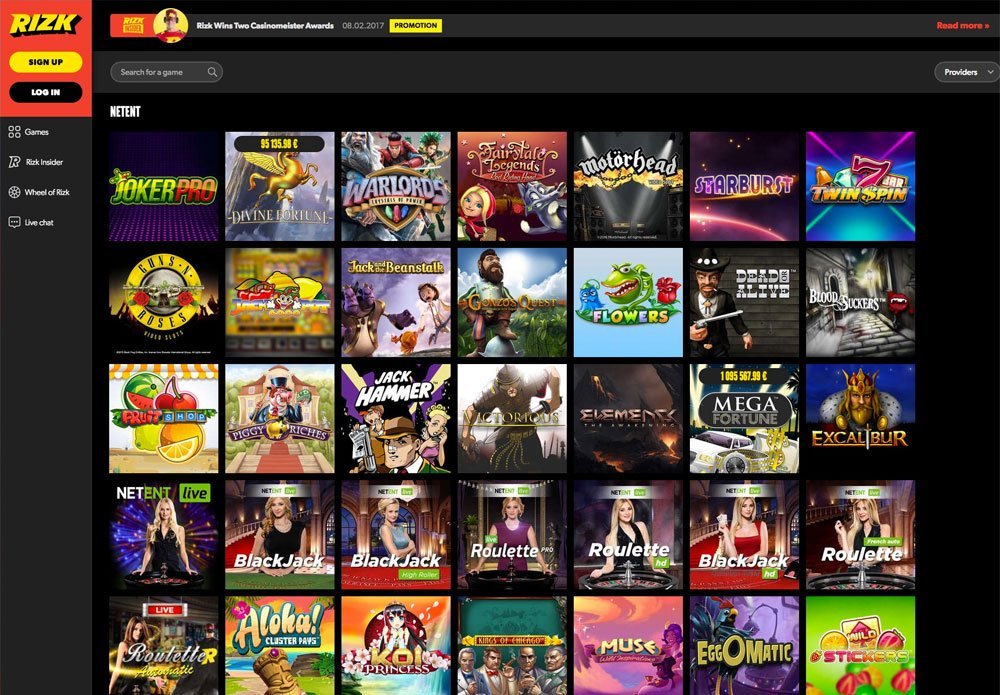Open the NetEnt Live lobby tile
This screenshot has height=695, width=1000.
point(163,534)
